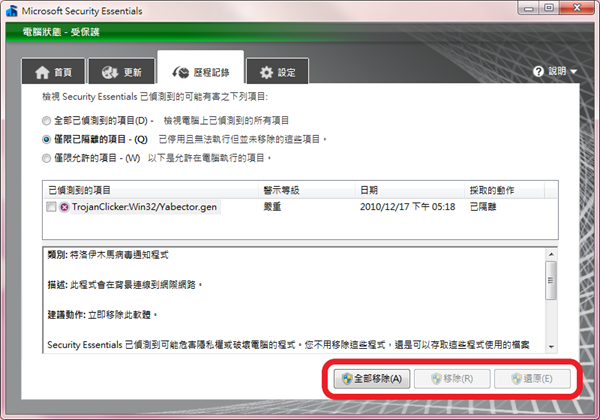Switch to the 更新 (Update) tab
The height and width of the screenshot is (420, 600).
(x=122, y=72)
